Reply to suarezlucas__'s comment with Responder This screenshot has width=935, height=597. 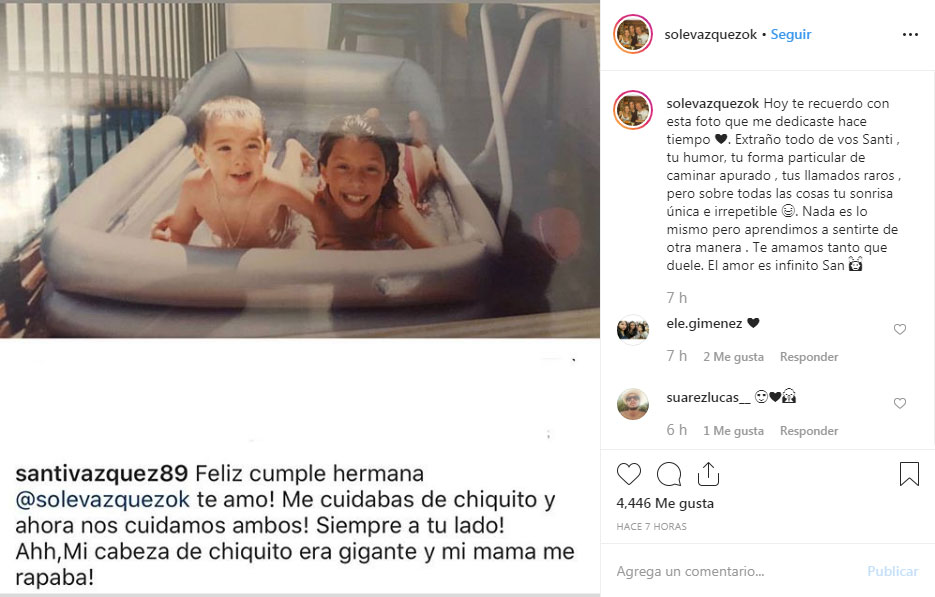809,431
